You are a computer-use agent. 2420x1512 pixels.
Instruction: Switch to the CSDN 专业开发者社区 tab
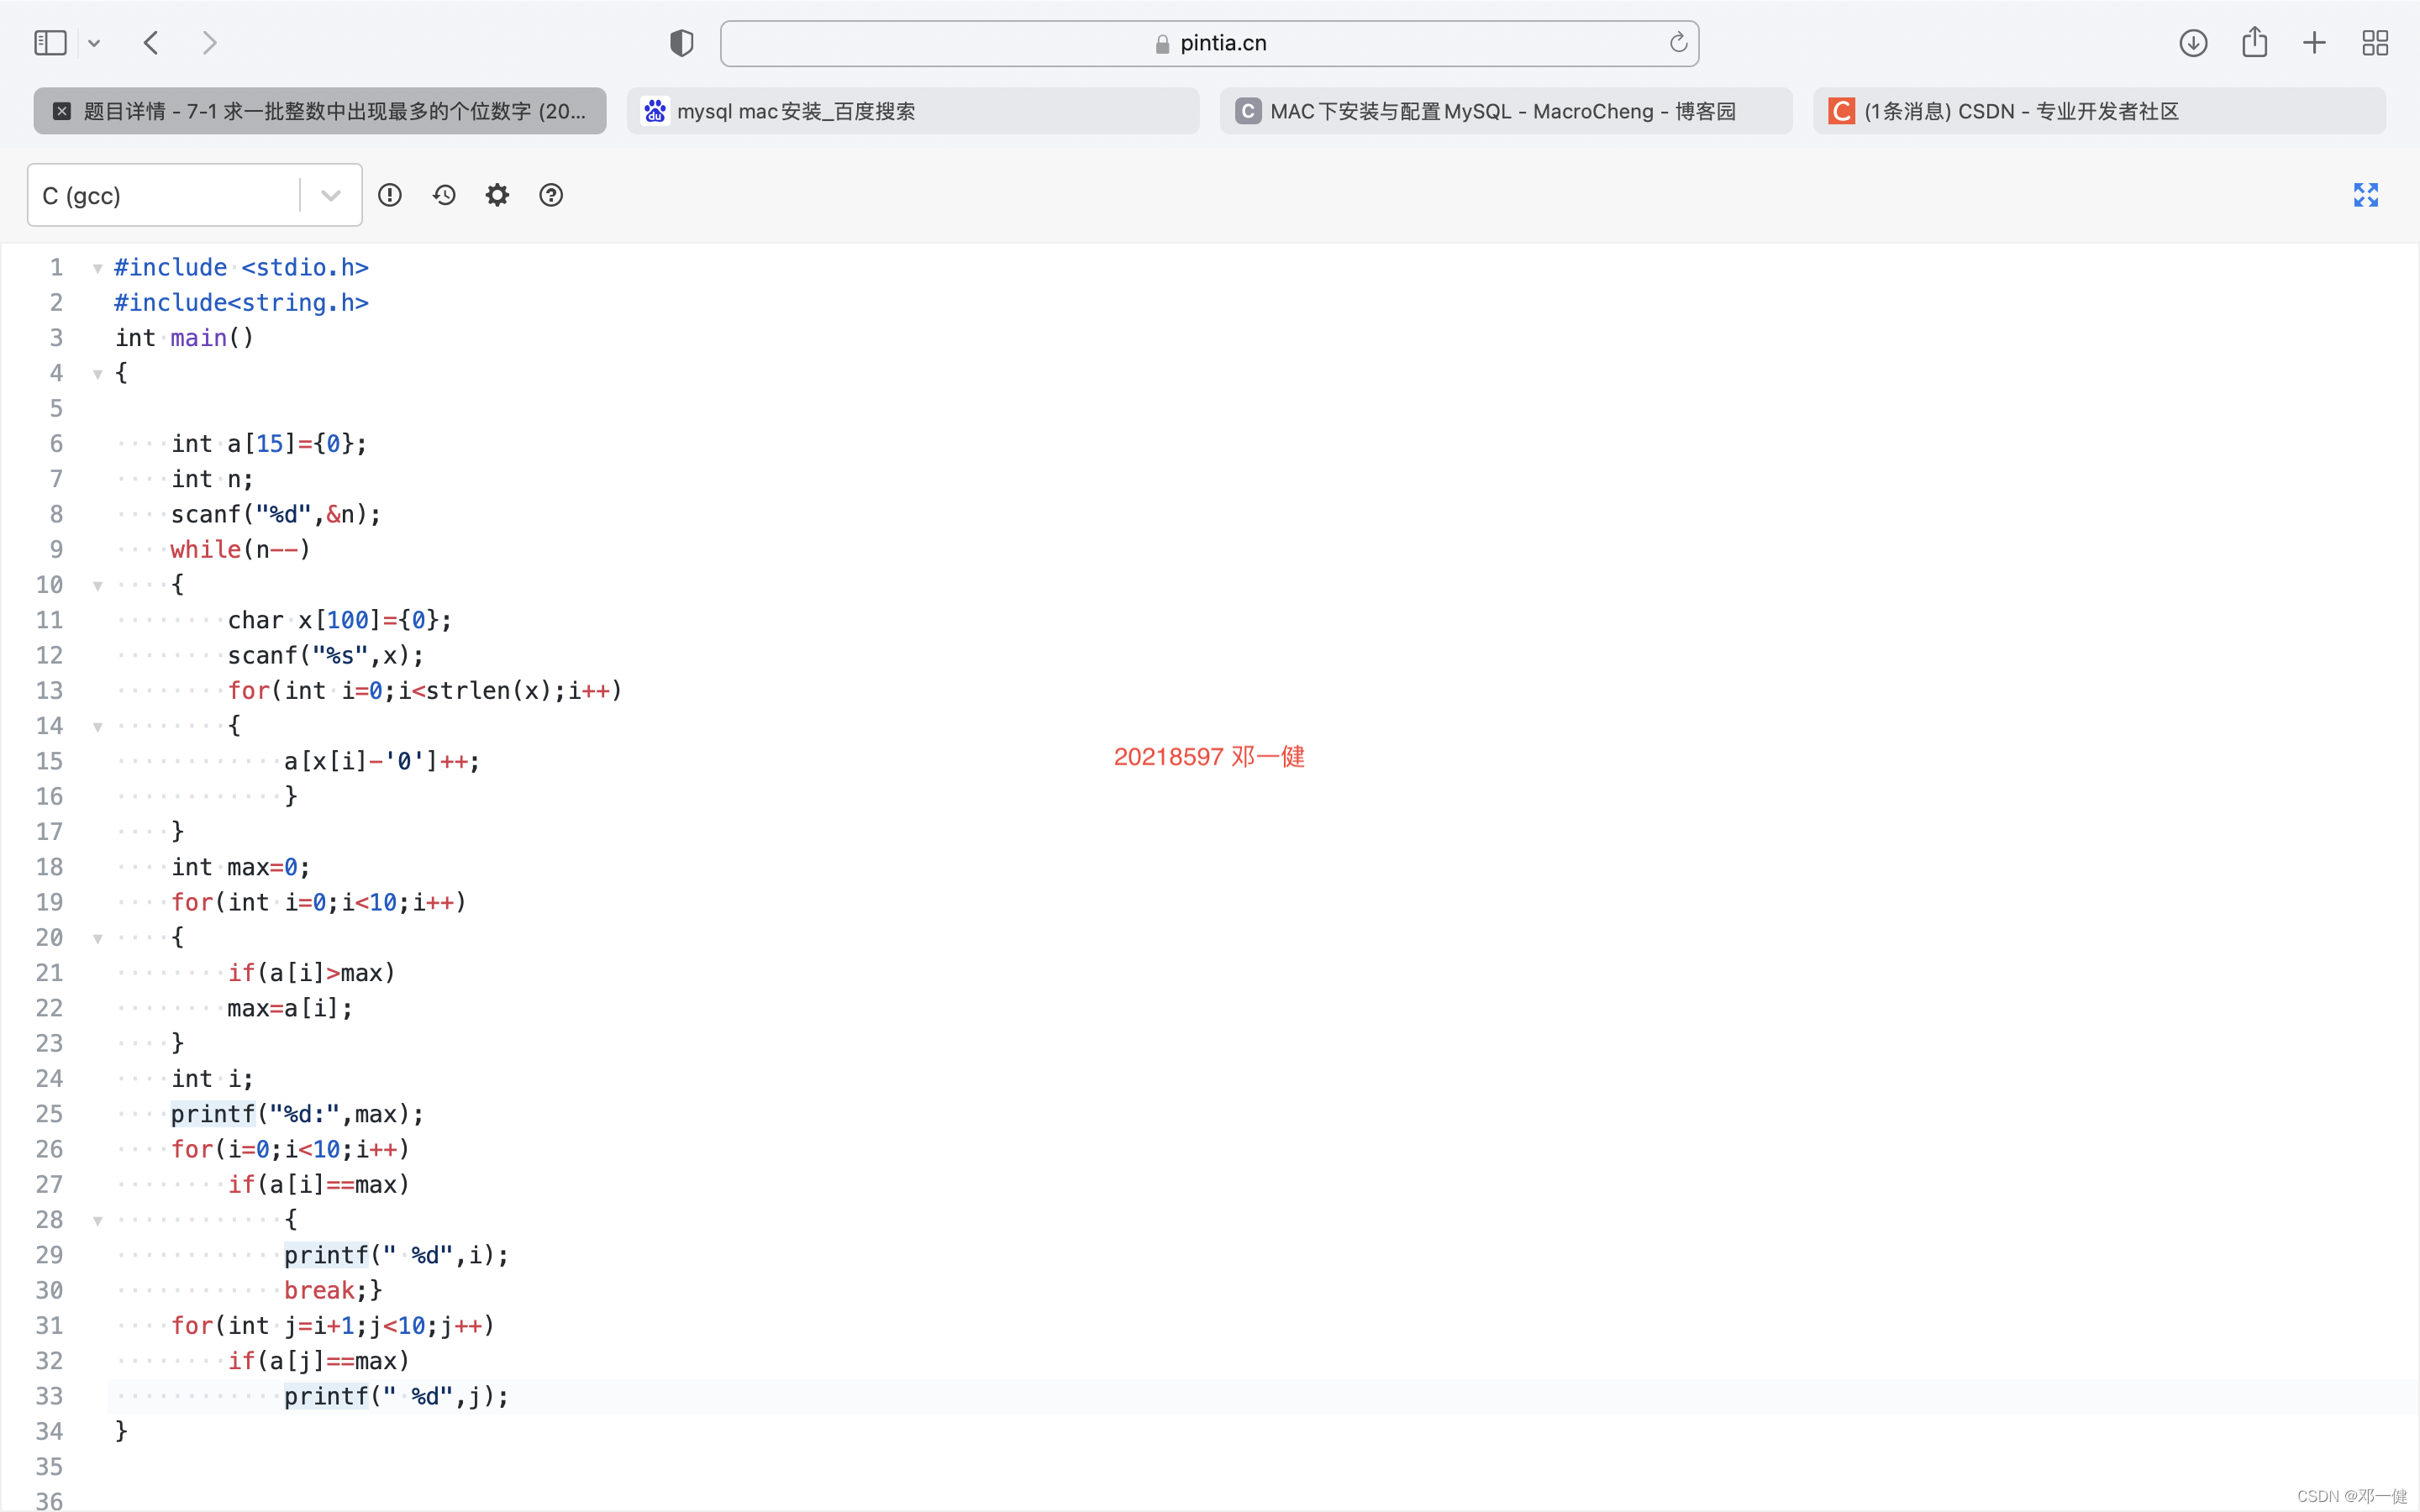tap(2098, 111)
